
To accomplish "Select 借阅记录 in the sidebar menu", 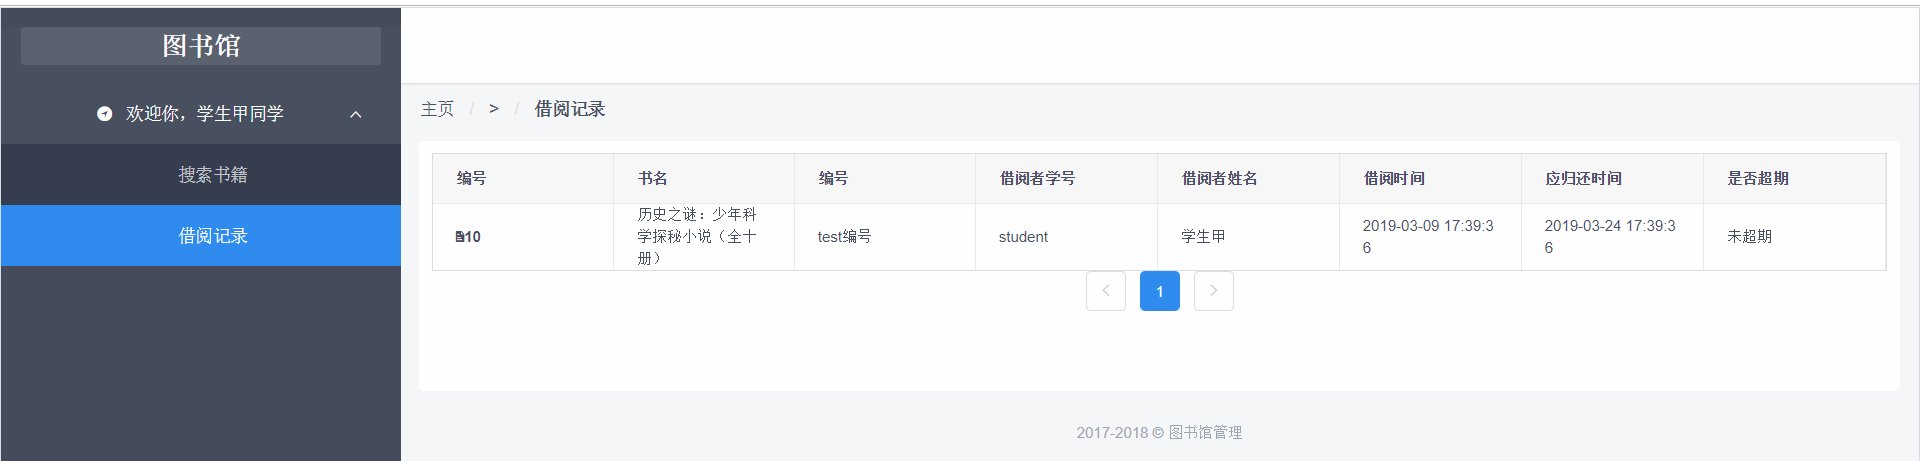I will click(212, 236).
